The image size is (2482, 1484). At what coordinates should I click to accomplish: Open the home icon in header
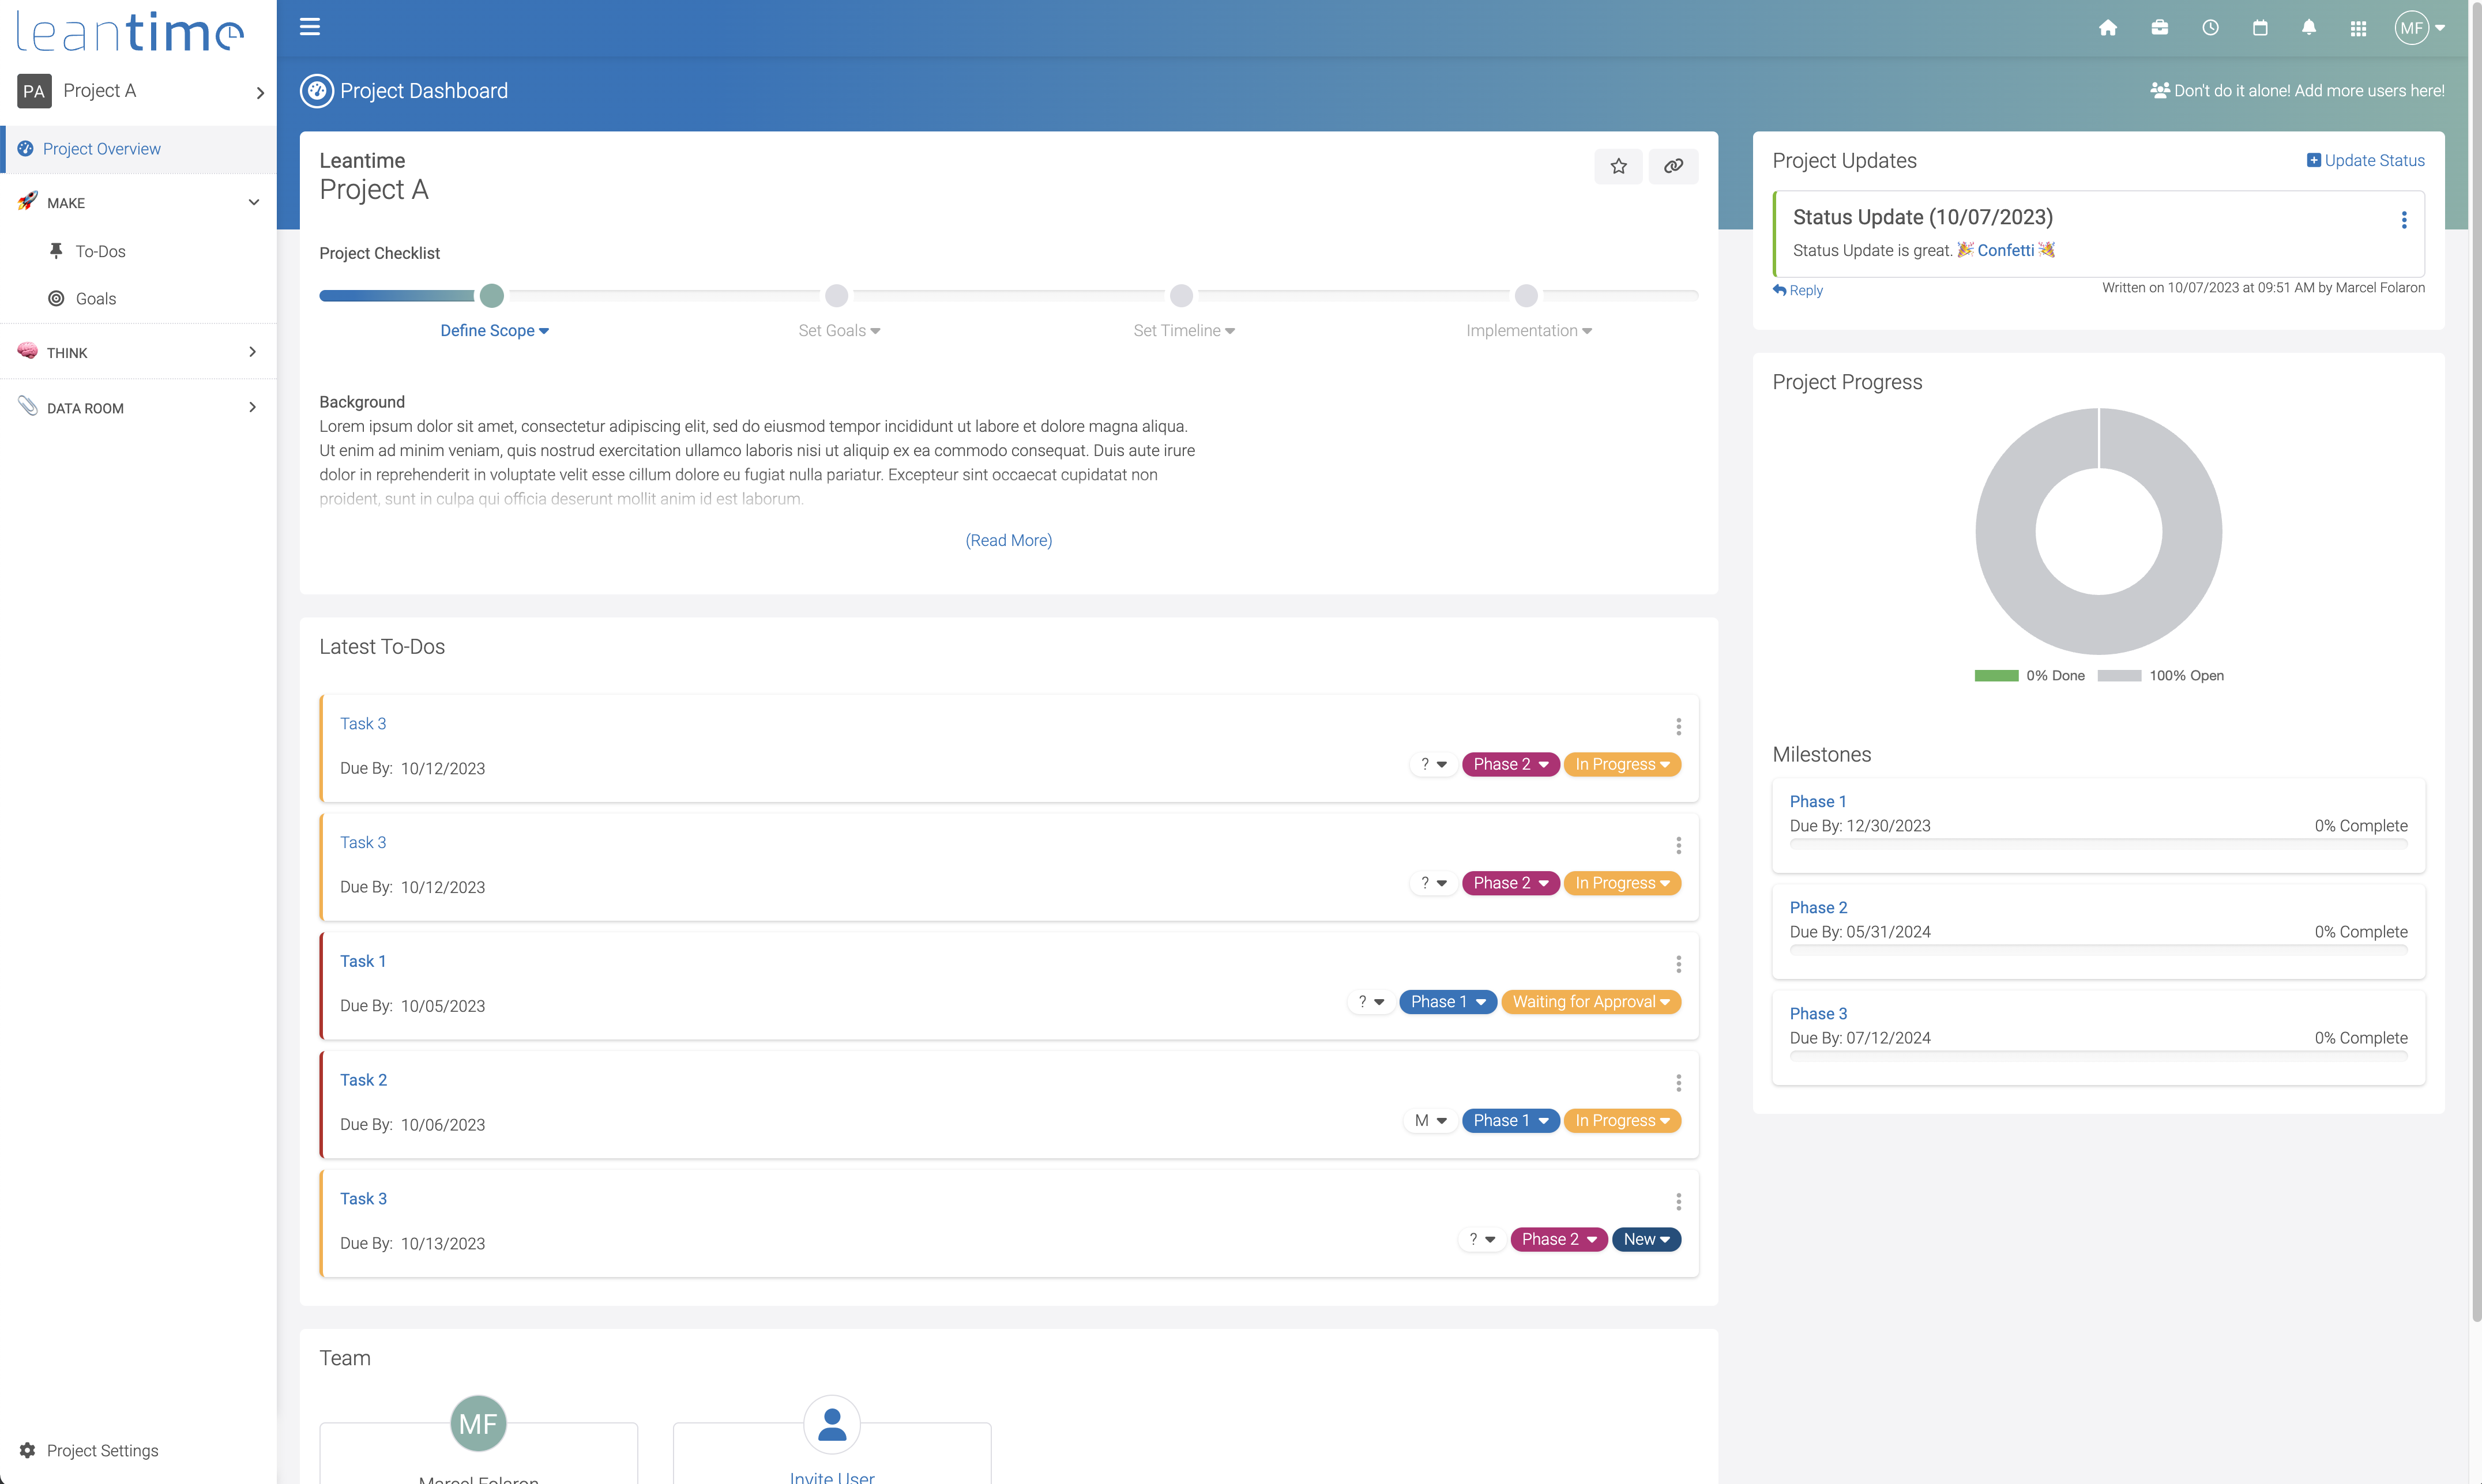(2107, 28)
